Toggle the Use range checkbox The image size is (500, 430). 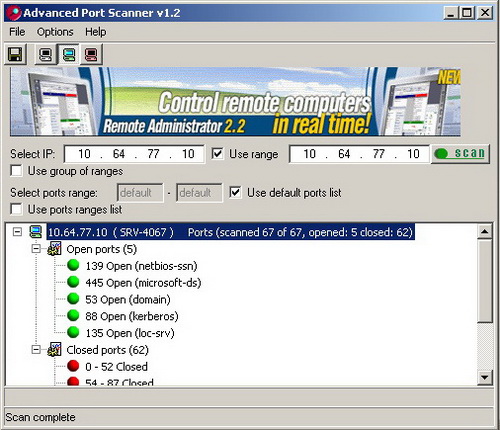(x=217, y=154)
